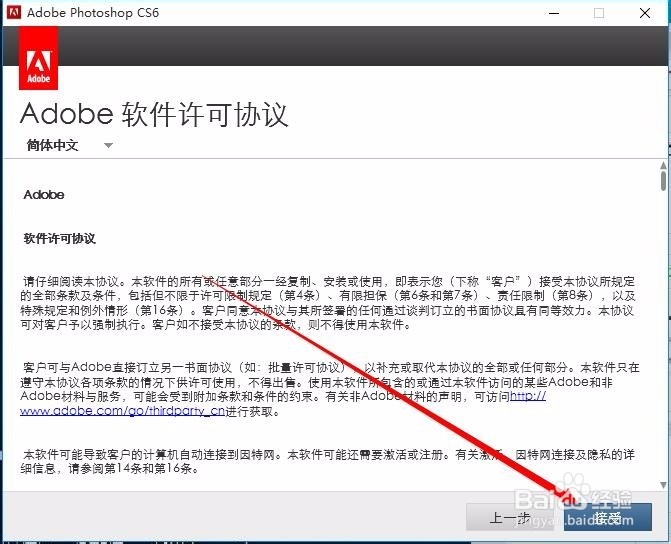Image resolution: width=671 pixels, height=544 pixels.
Task: Click the 'Adobe' text above the agreement
Action: coord(44,195)
